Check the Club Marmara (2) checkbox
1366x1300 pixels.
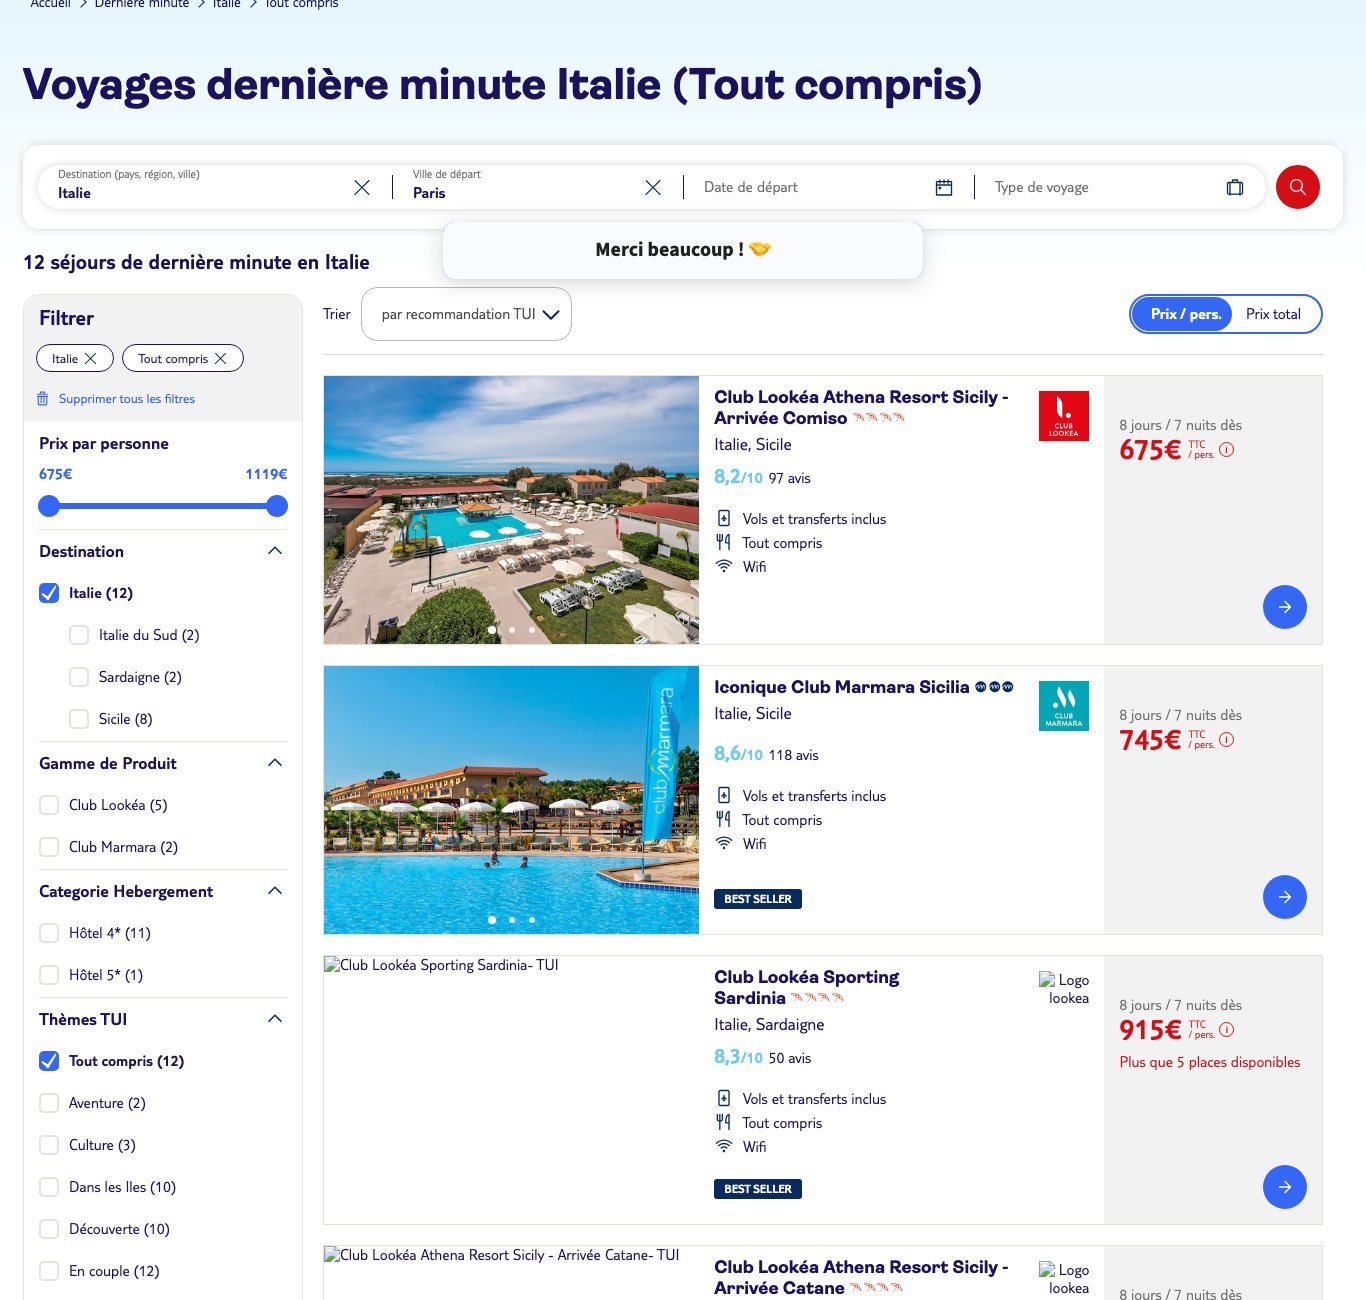tap(49, 847)
